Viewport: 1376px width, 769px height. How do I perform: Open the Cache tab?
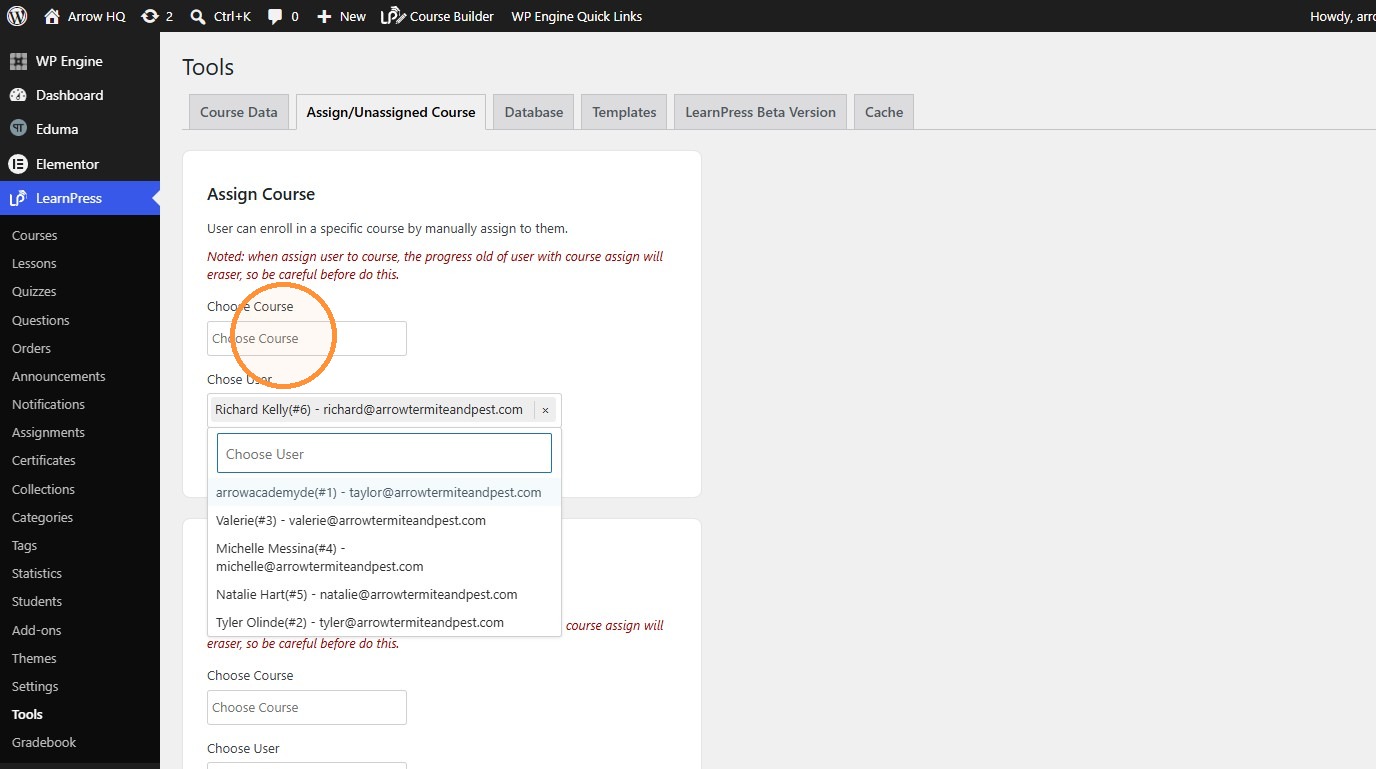point(884,112)
